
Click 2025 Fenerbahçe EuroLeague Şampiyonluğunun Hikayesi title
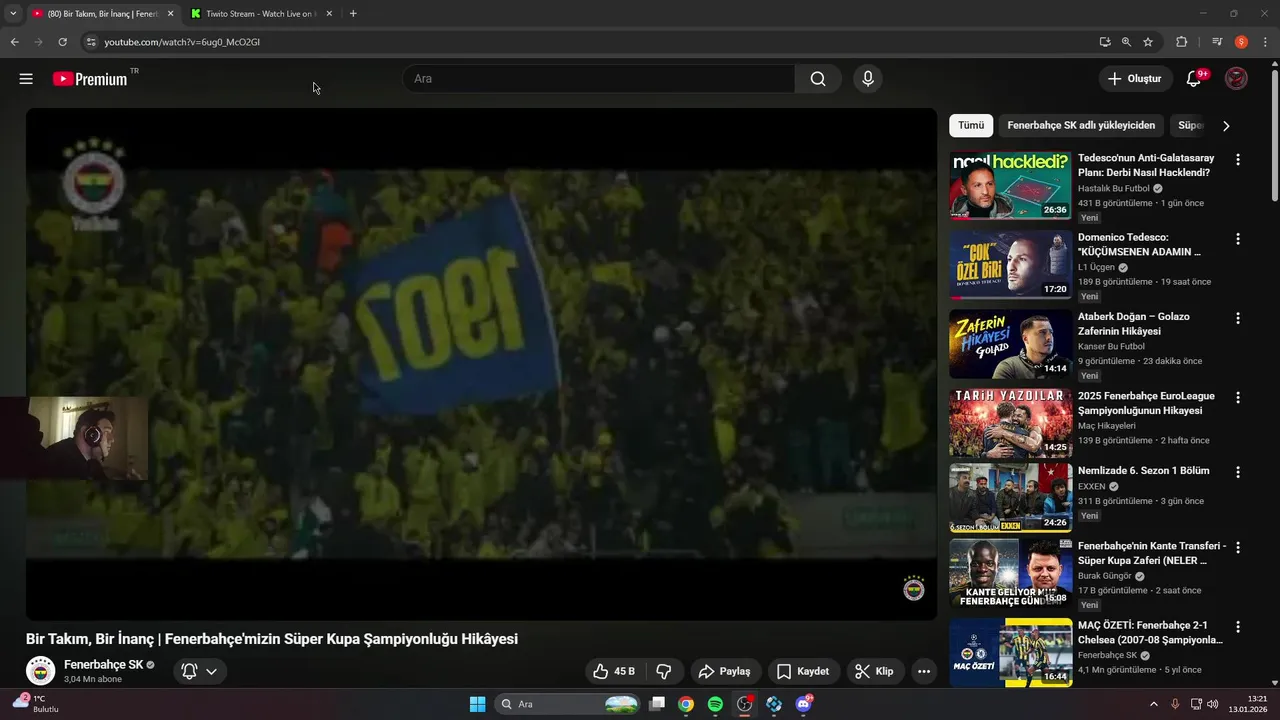pos(1146,403)
